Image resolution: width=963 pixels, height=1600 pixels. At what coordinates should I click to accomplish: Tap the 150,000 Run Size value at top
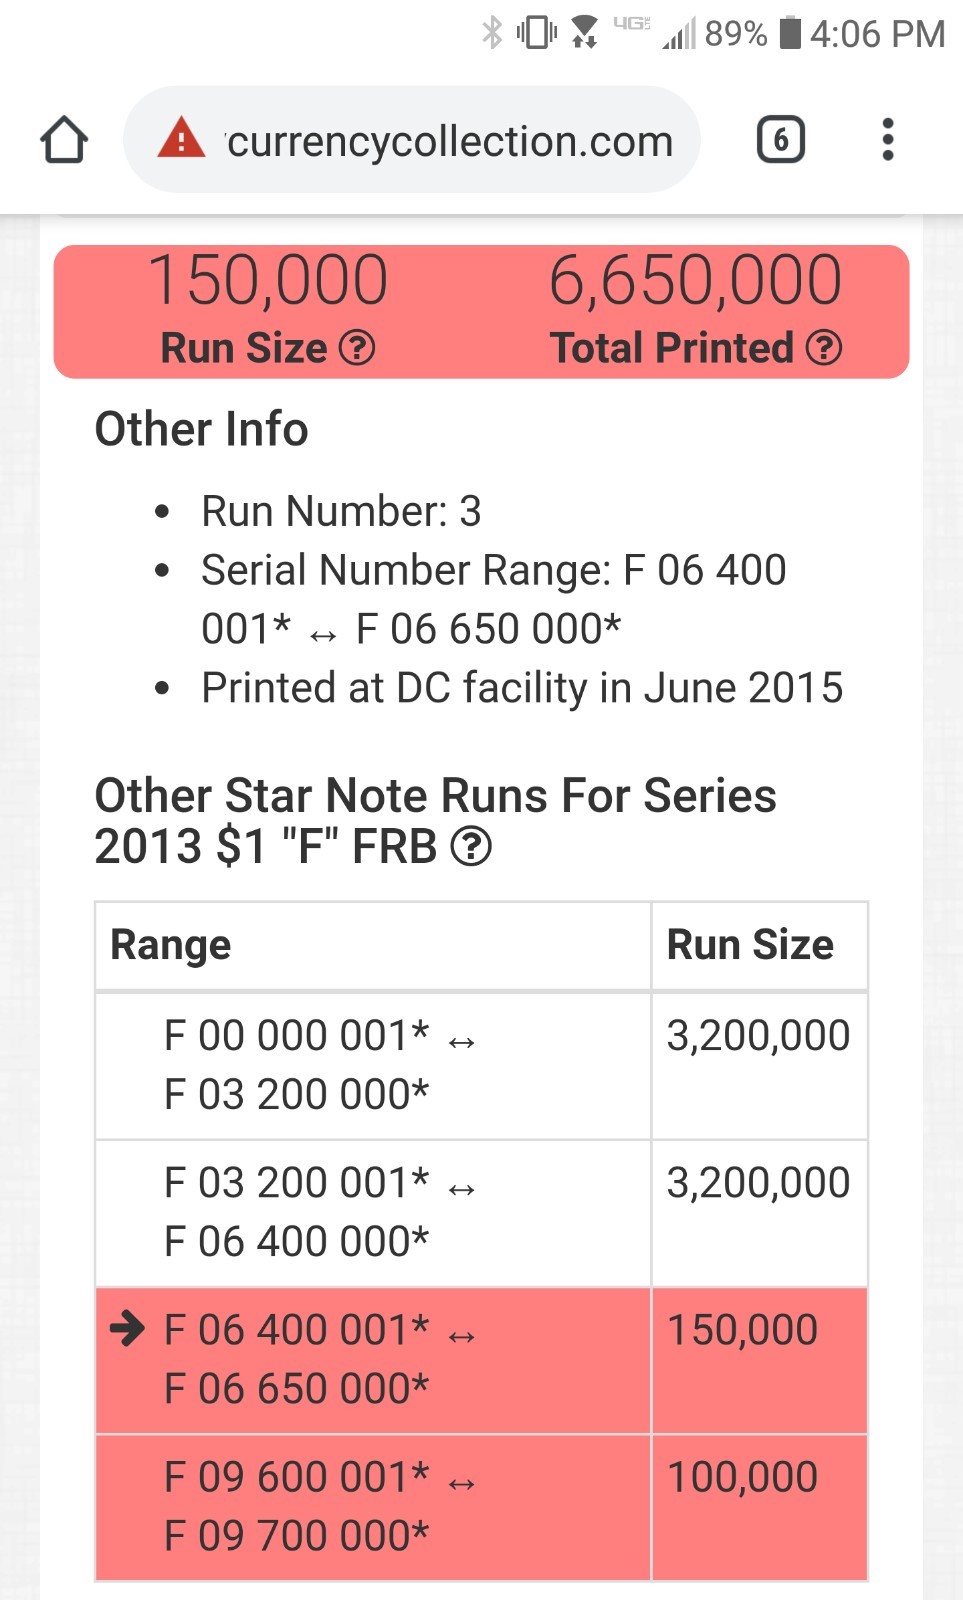tap(268, 280)
